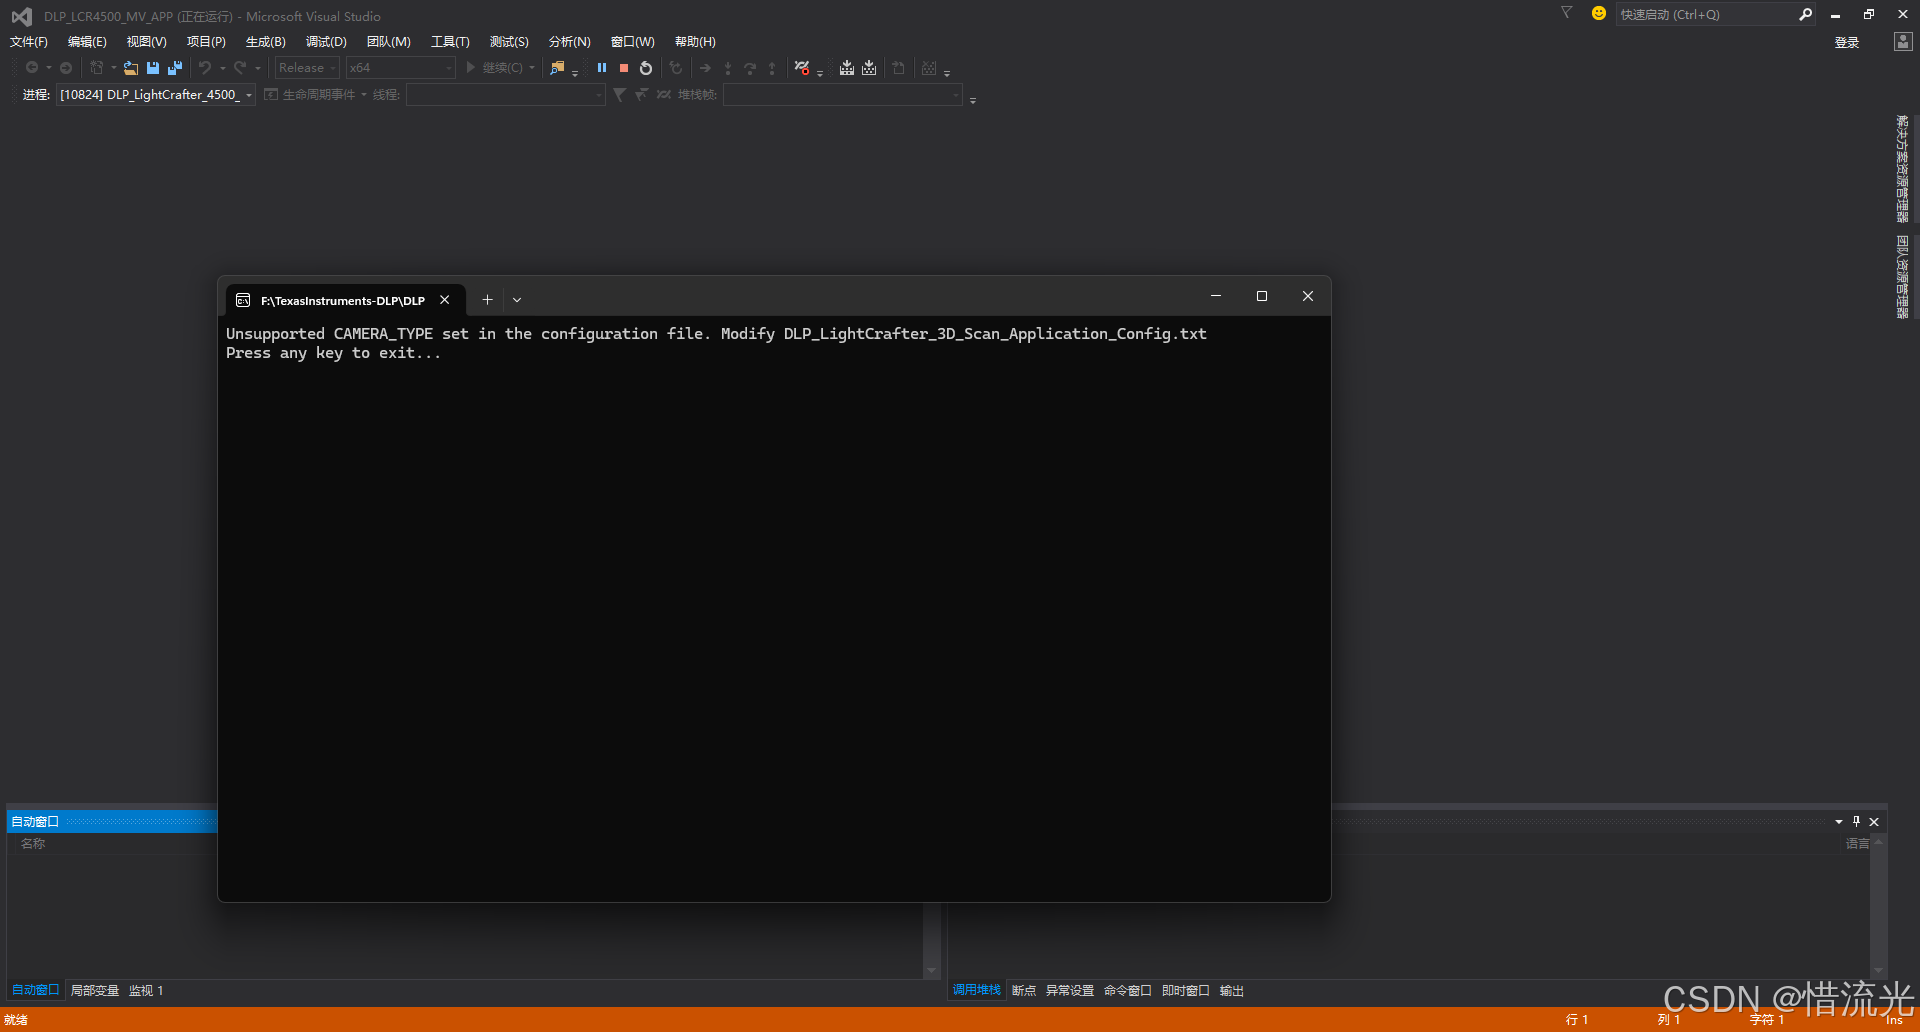This screenshot has width=1920, height=1032.
Task: Switch to the 局部变量 tab
Action: click(x=95, y=990)
